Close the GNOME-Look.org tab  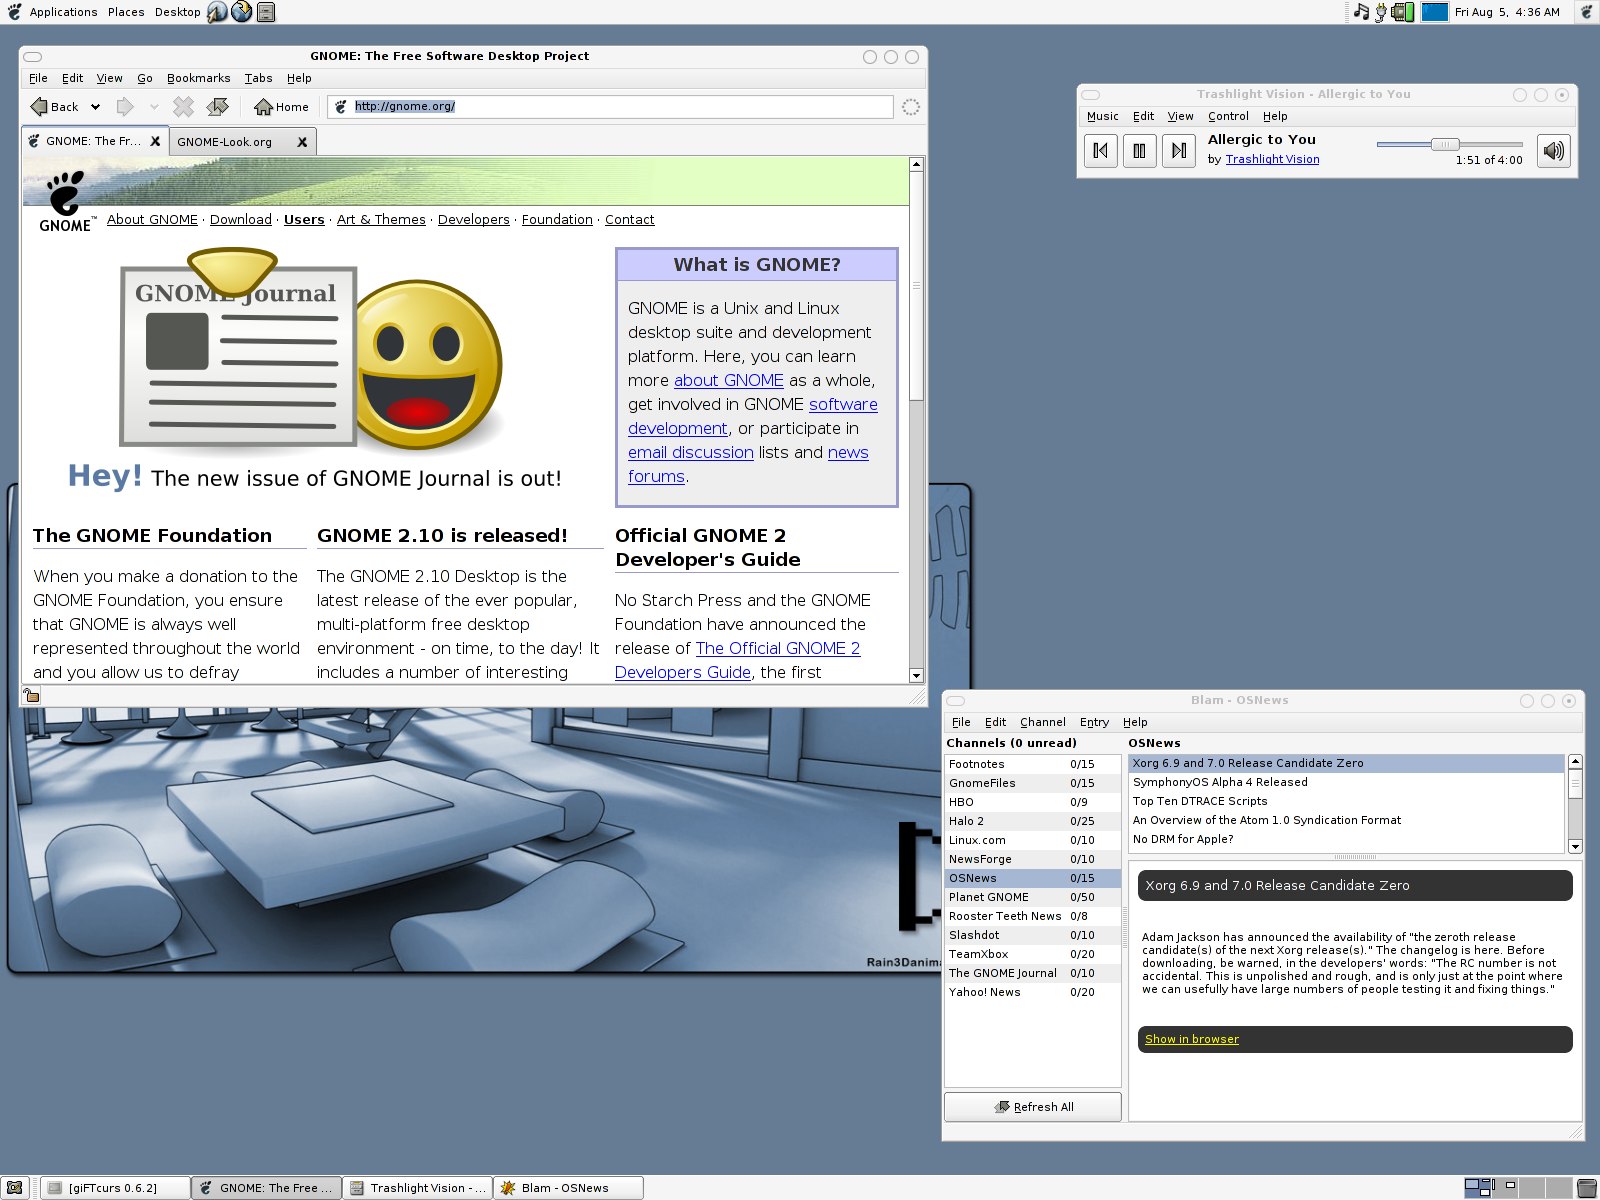(x=302, y=142)
